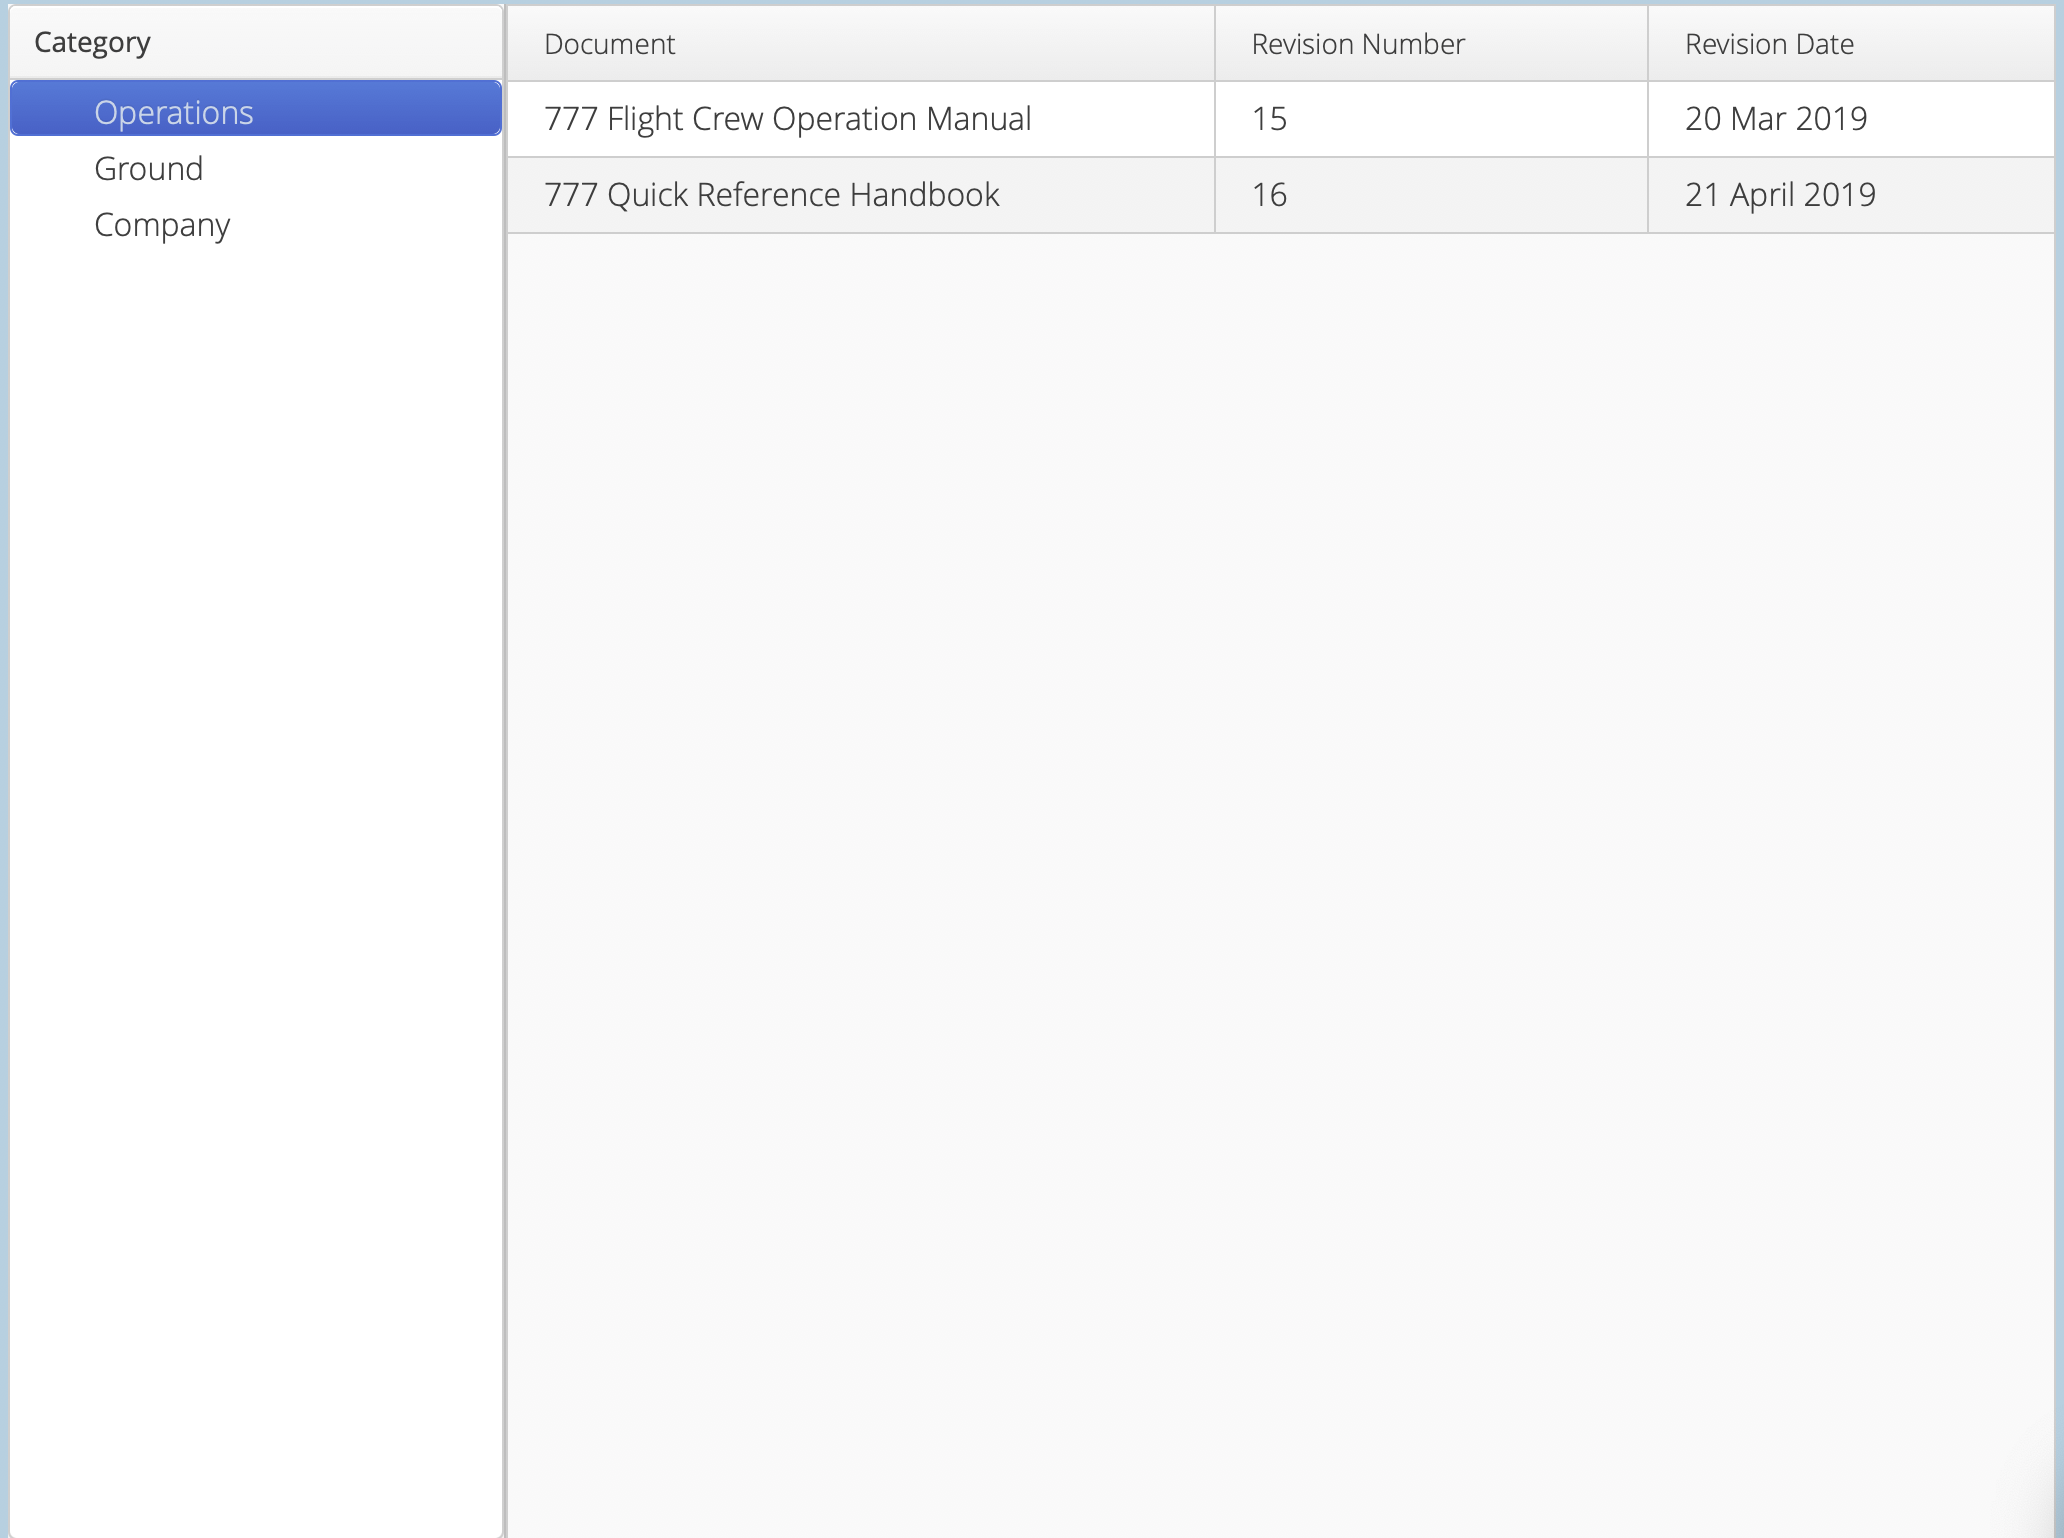The image size is (2064, 1538).
Task: Select revision number 16 cell
Action: click(1269, 195)
